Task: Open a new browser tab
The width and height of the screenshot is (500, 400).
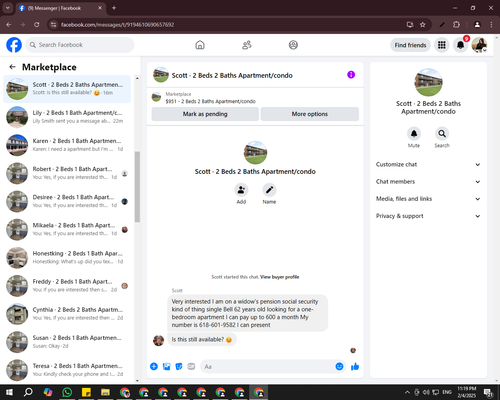Action: [114, 8]
